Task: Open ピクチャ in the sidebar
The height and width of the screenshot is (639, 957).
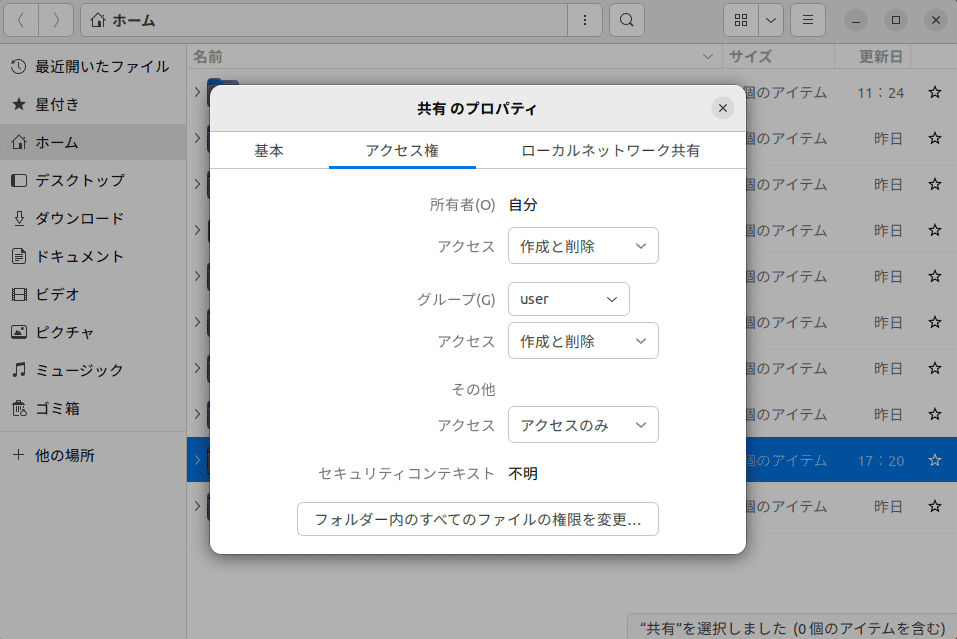Action: tap(93, 332)
